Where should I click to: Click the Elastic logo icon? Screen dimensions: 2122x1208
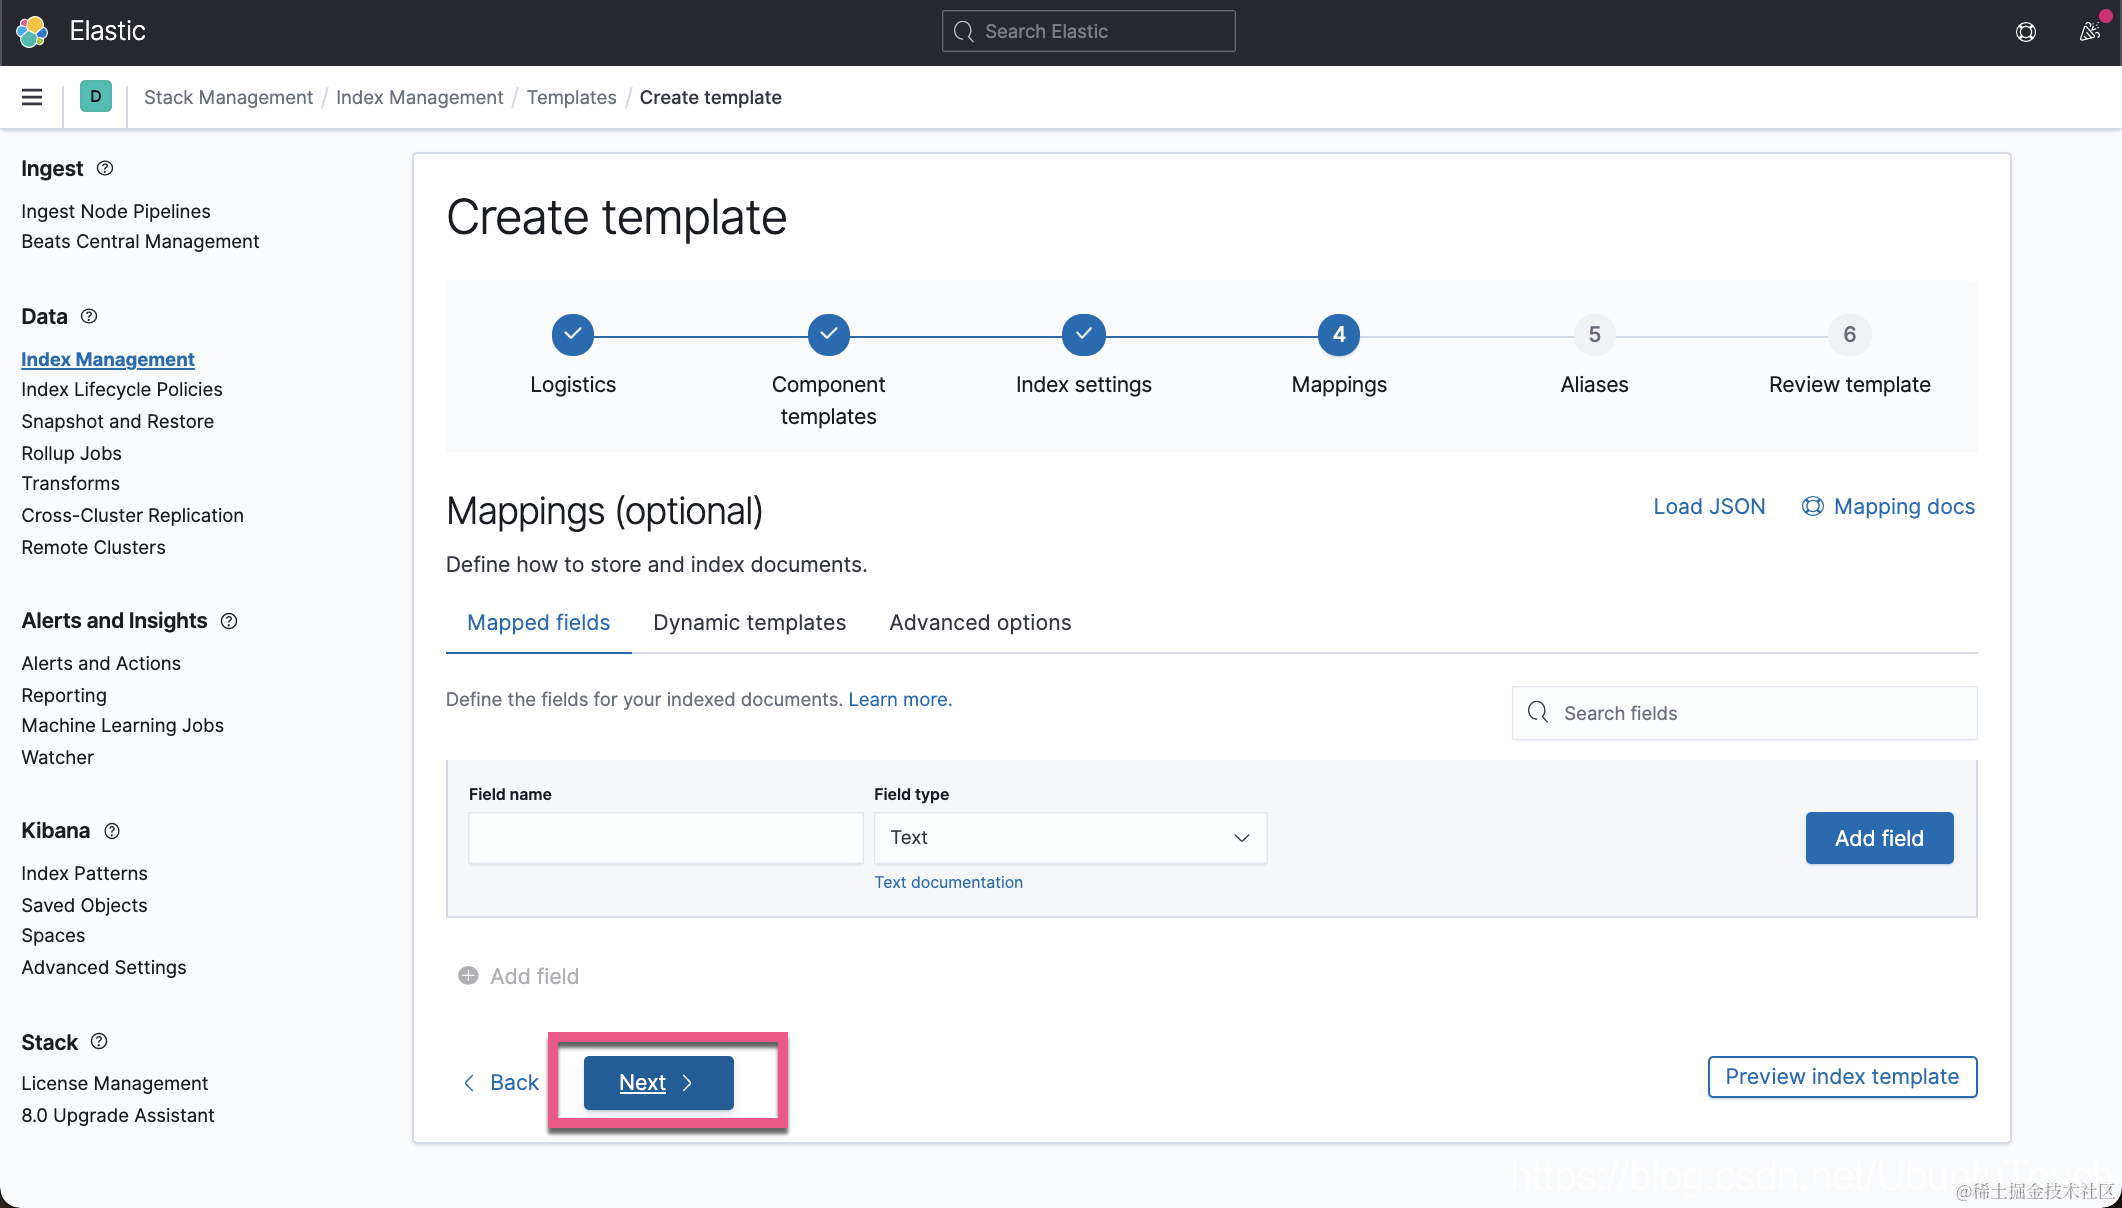click(32, 31)
